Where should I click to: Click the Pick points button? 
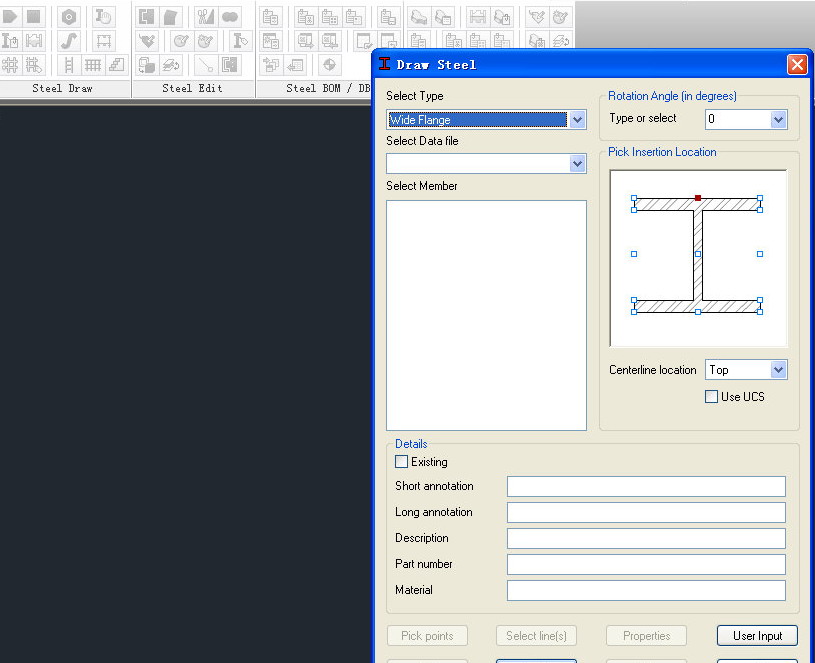click(x=427, y=636)
